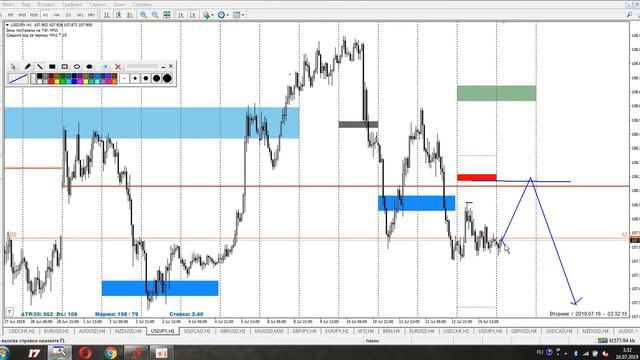Zoom out on the chart
Image resolution: width=640 pixels, height=360 pixels.
(155, 15)
